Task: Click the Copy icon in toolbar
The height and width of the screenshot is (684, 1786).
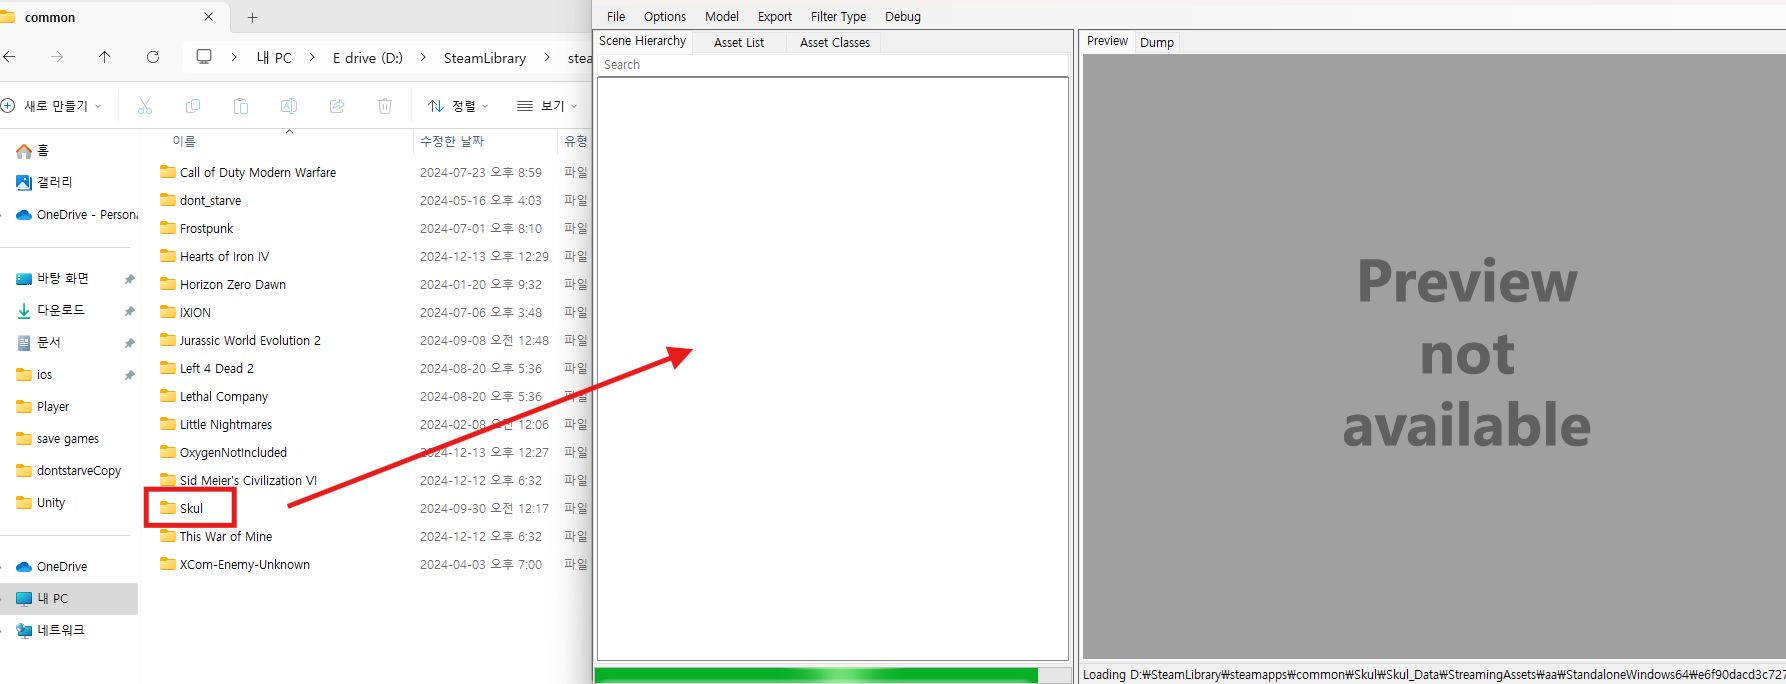Action: coord(193,106)
